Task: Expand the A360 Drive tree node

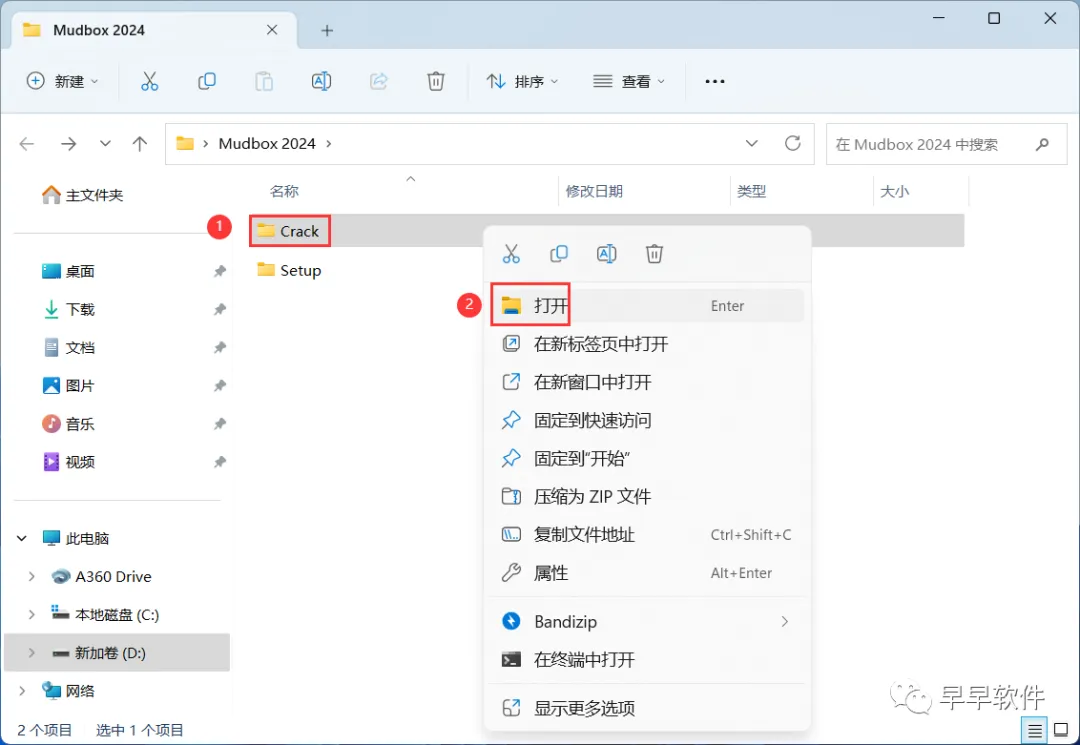Action: pyautogui.click(x=31, y=576)
